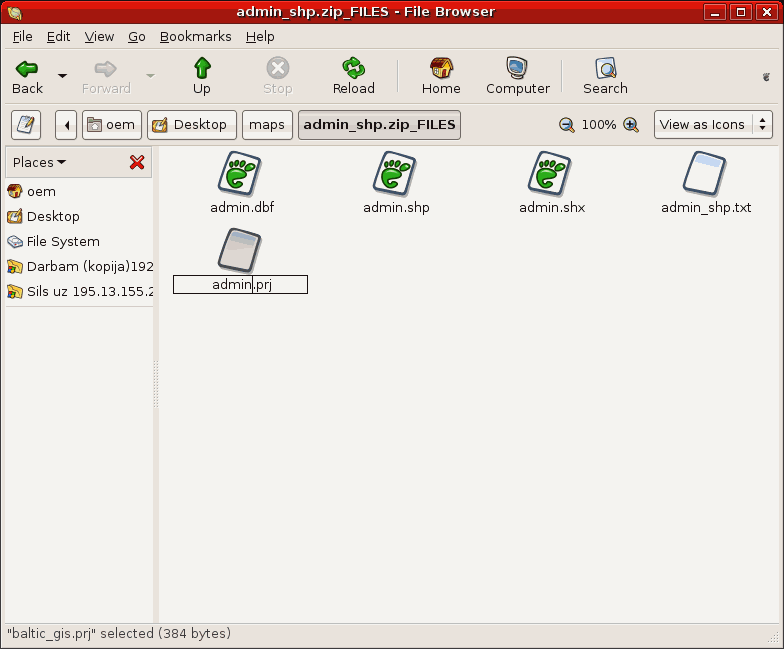
Task: Go up one folder level
Action: click(202, 76)
